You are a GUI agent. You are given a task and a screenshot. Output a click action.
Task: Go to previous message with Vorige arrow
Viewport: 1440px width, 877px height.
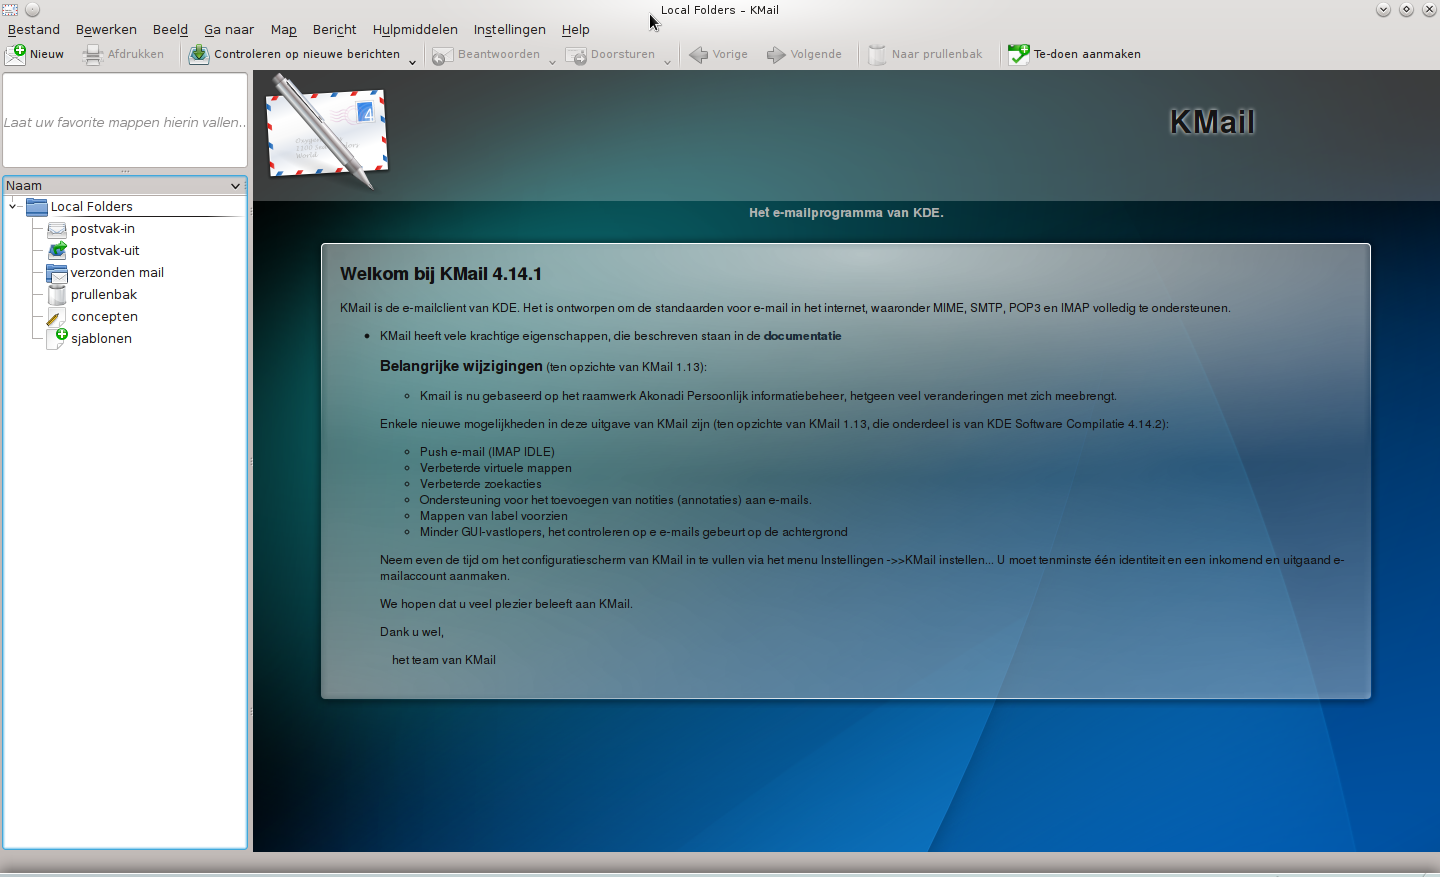click(x=699, y=55)
